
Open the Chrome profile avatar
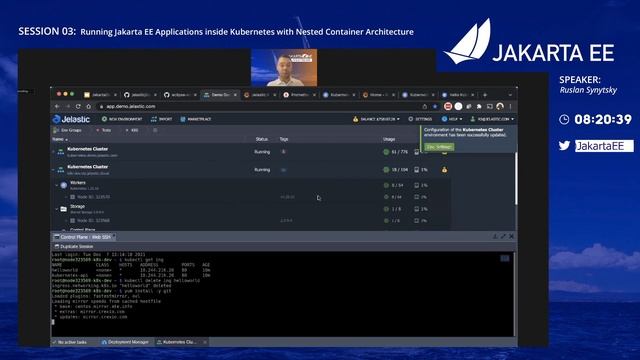point(500,107)
